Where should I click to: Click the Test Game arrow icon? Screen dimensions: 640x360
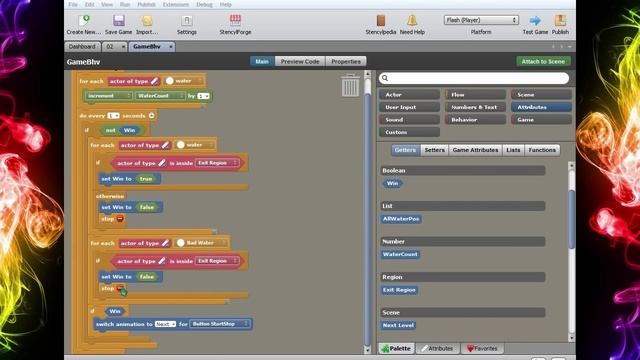click(x=535, y=20)
